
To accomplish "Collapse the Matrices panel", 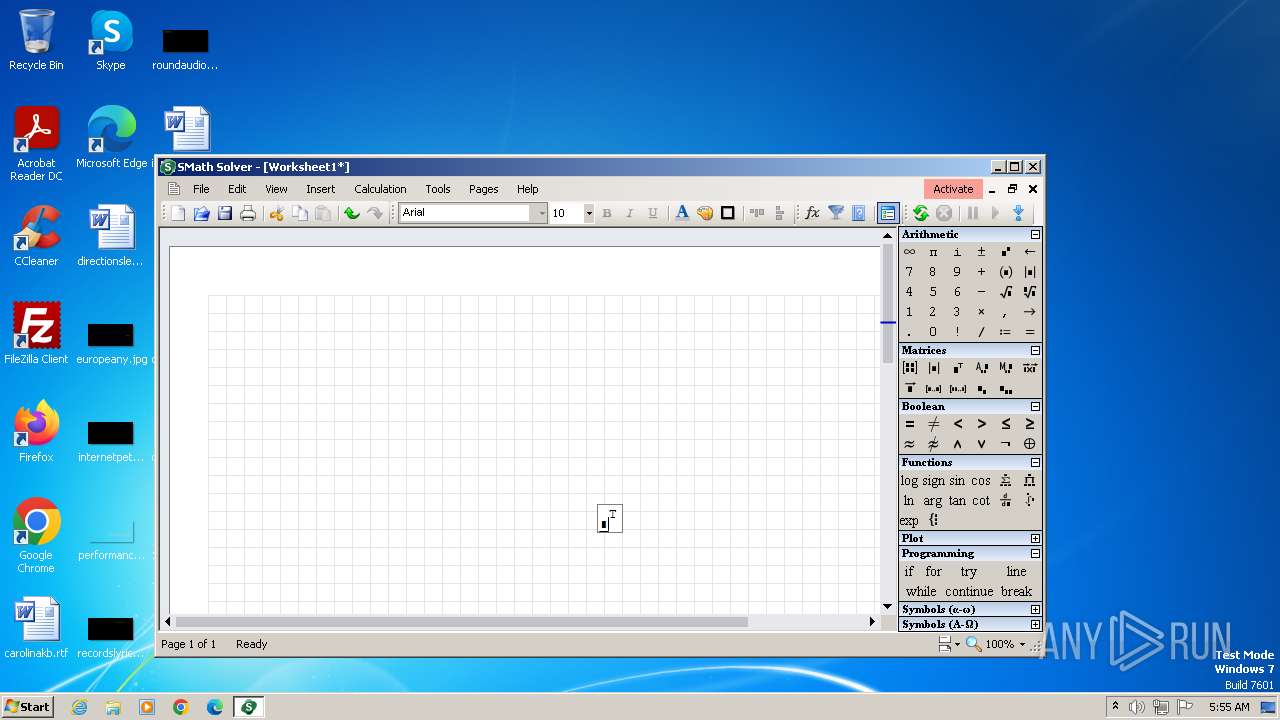I will [1035, 351].
